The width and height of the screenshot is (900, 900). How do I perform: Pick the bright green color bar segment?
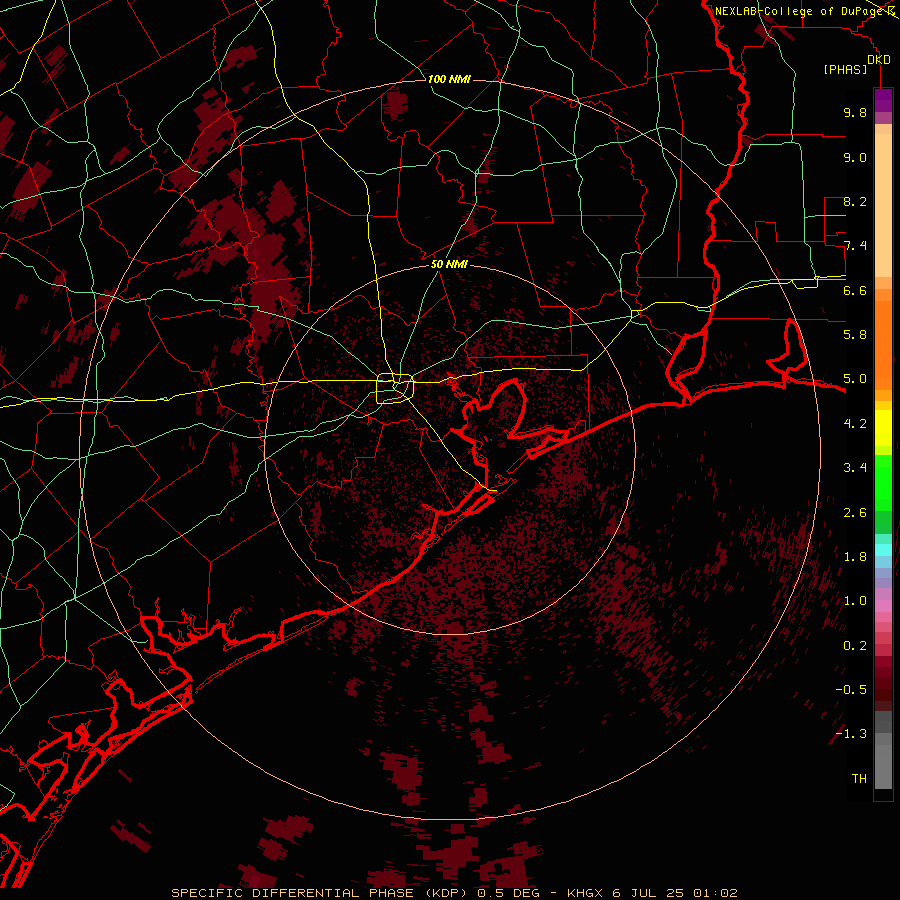tap(883, 482)
